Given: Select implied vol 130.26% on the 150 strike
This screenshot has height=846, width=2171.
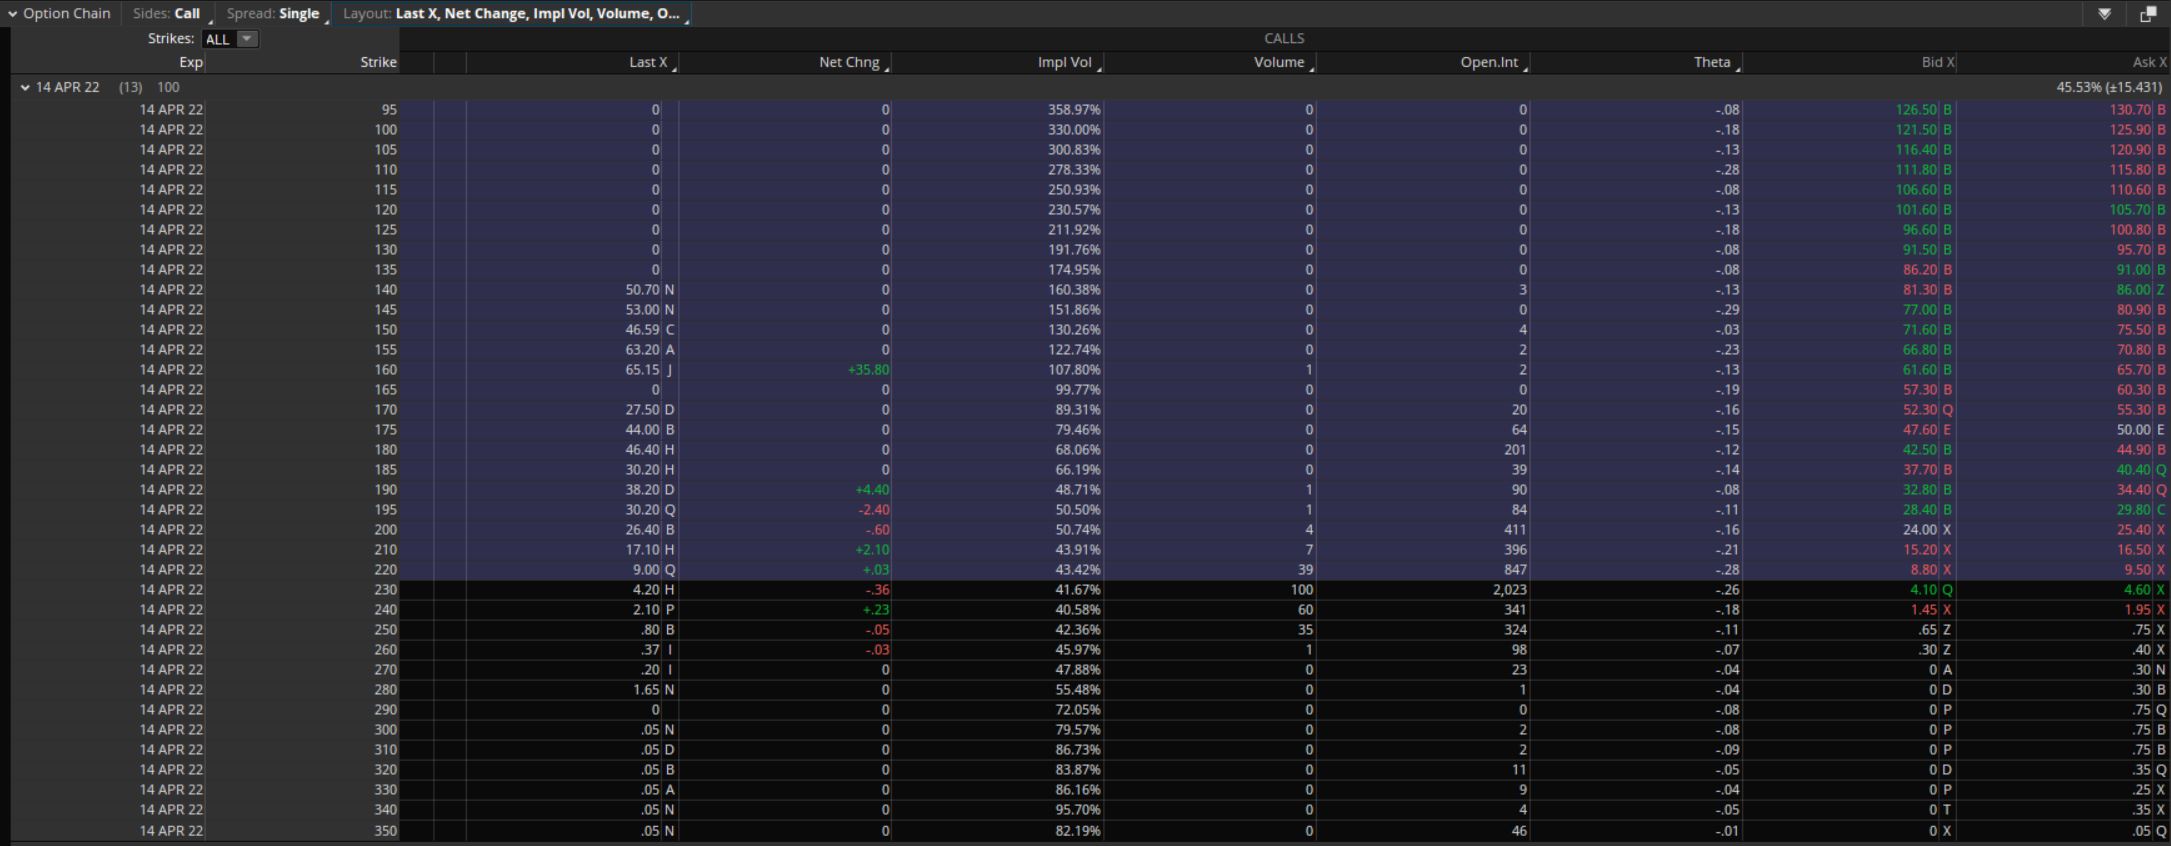Looking at the screenshot, I should click(x=1074, y=330).
